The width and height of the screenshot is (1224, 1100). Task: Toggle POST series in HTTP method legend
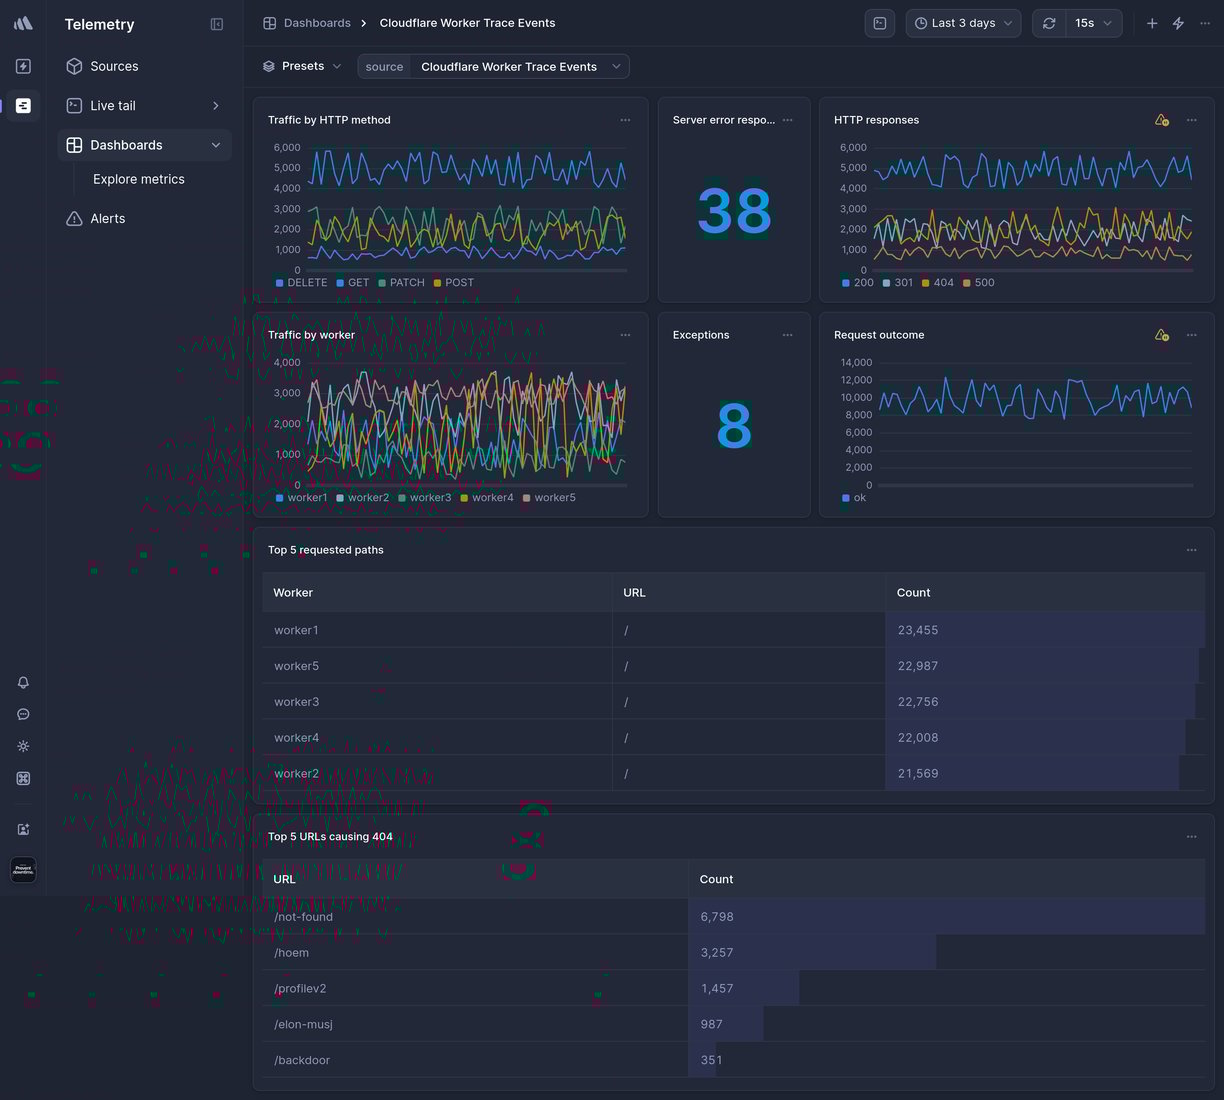tap(454, 283)
